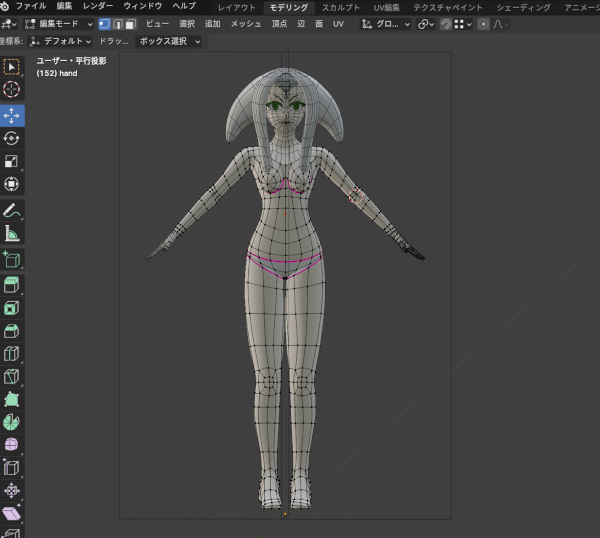Choose the Shear tool
The image size is (600, 538).
11,513
